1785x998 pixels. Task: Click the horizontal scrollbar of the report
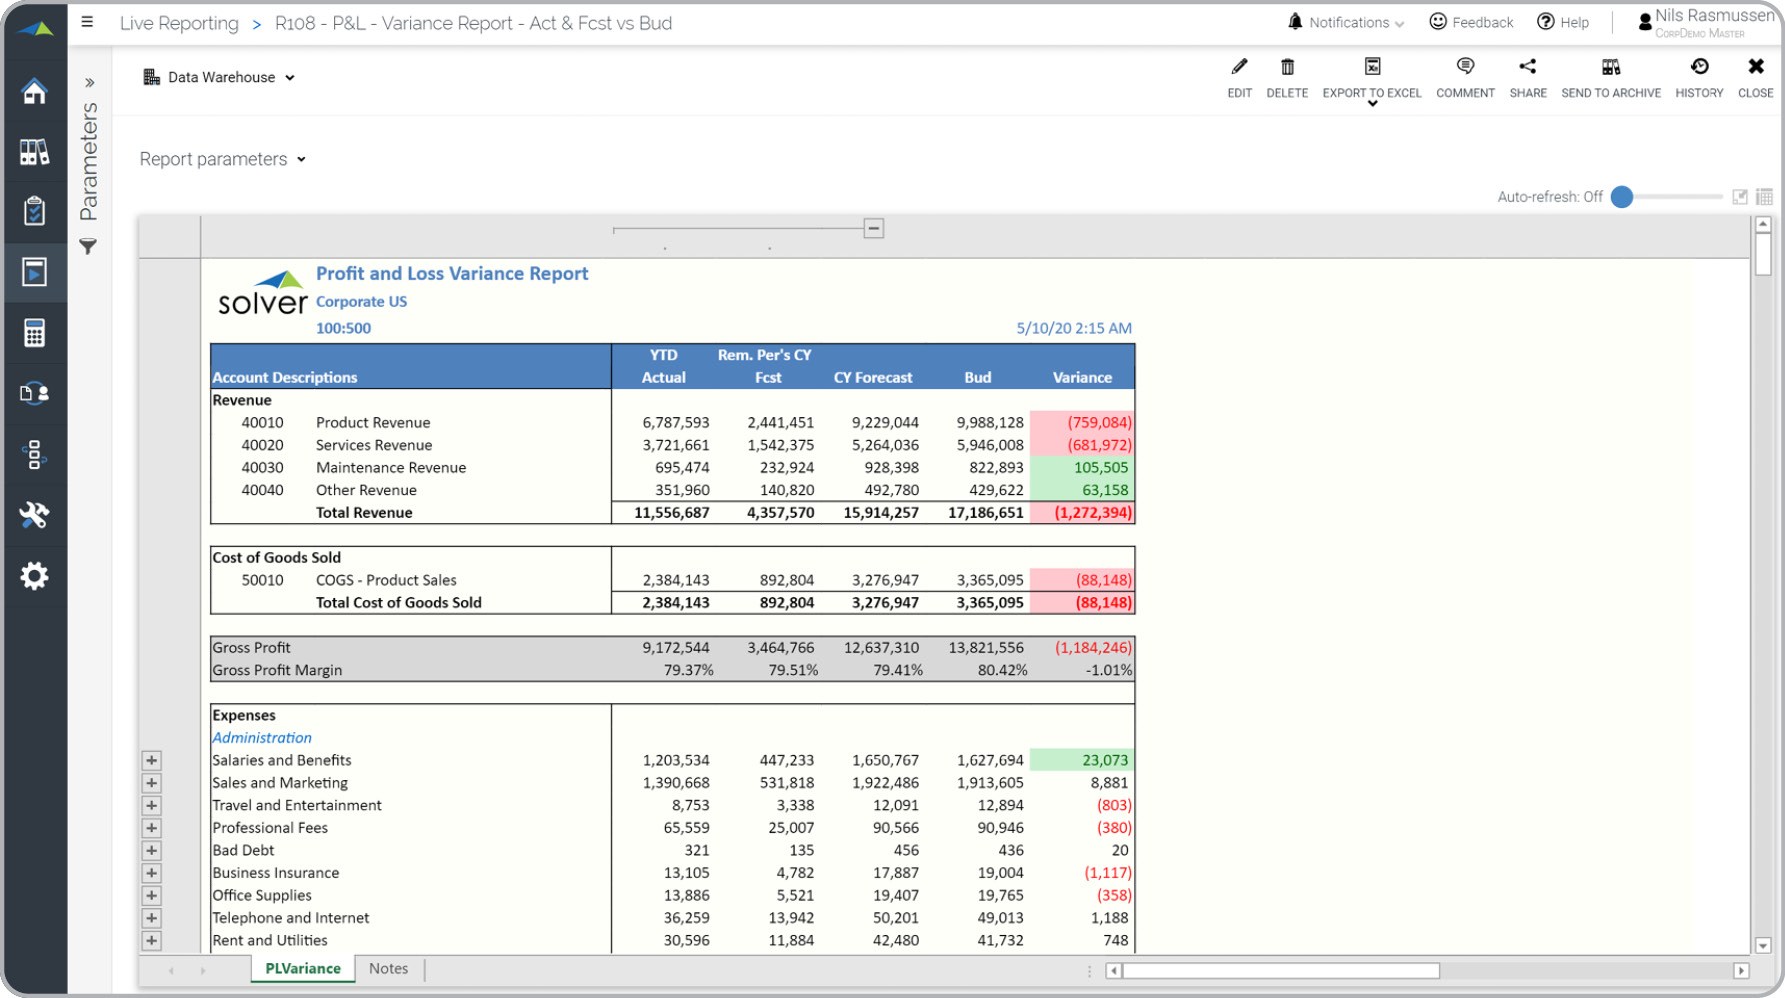(1280, 971)
